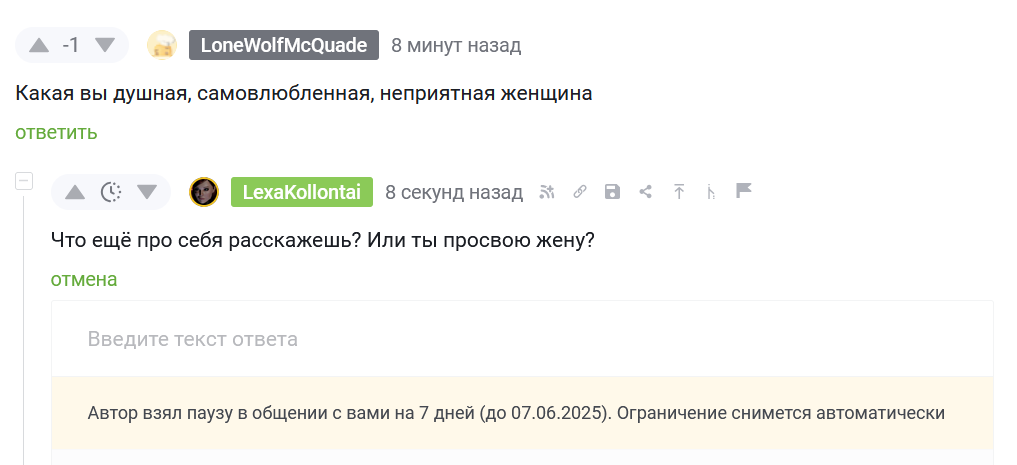Collapse the LexaKollontai reply thread
Image resolution: width=1017 pixels, height=465 pixels.
click(24, 181)
